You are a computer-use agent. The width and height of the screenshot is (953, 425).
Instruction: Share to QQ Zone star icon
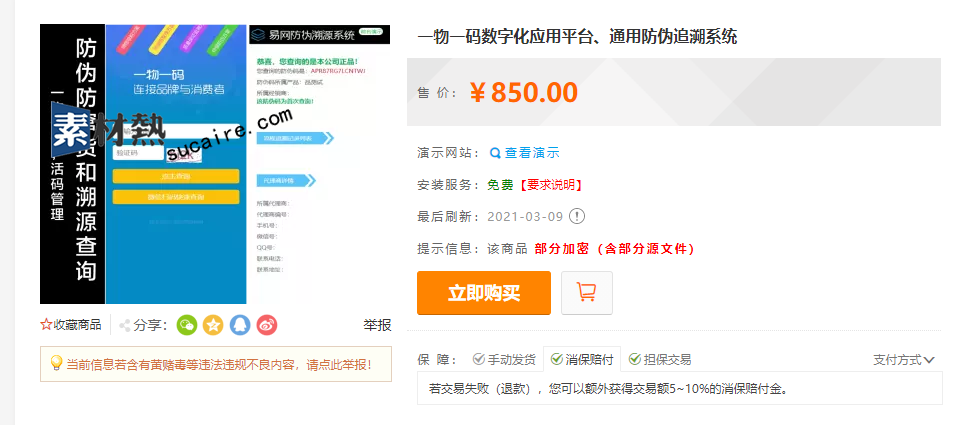pyautogui.click(x=213, y=325)
